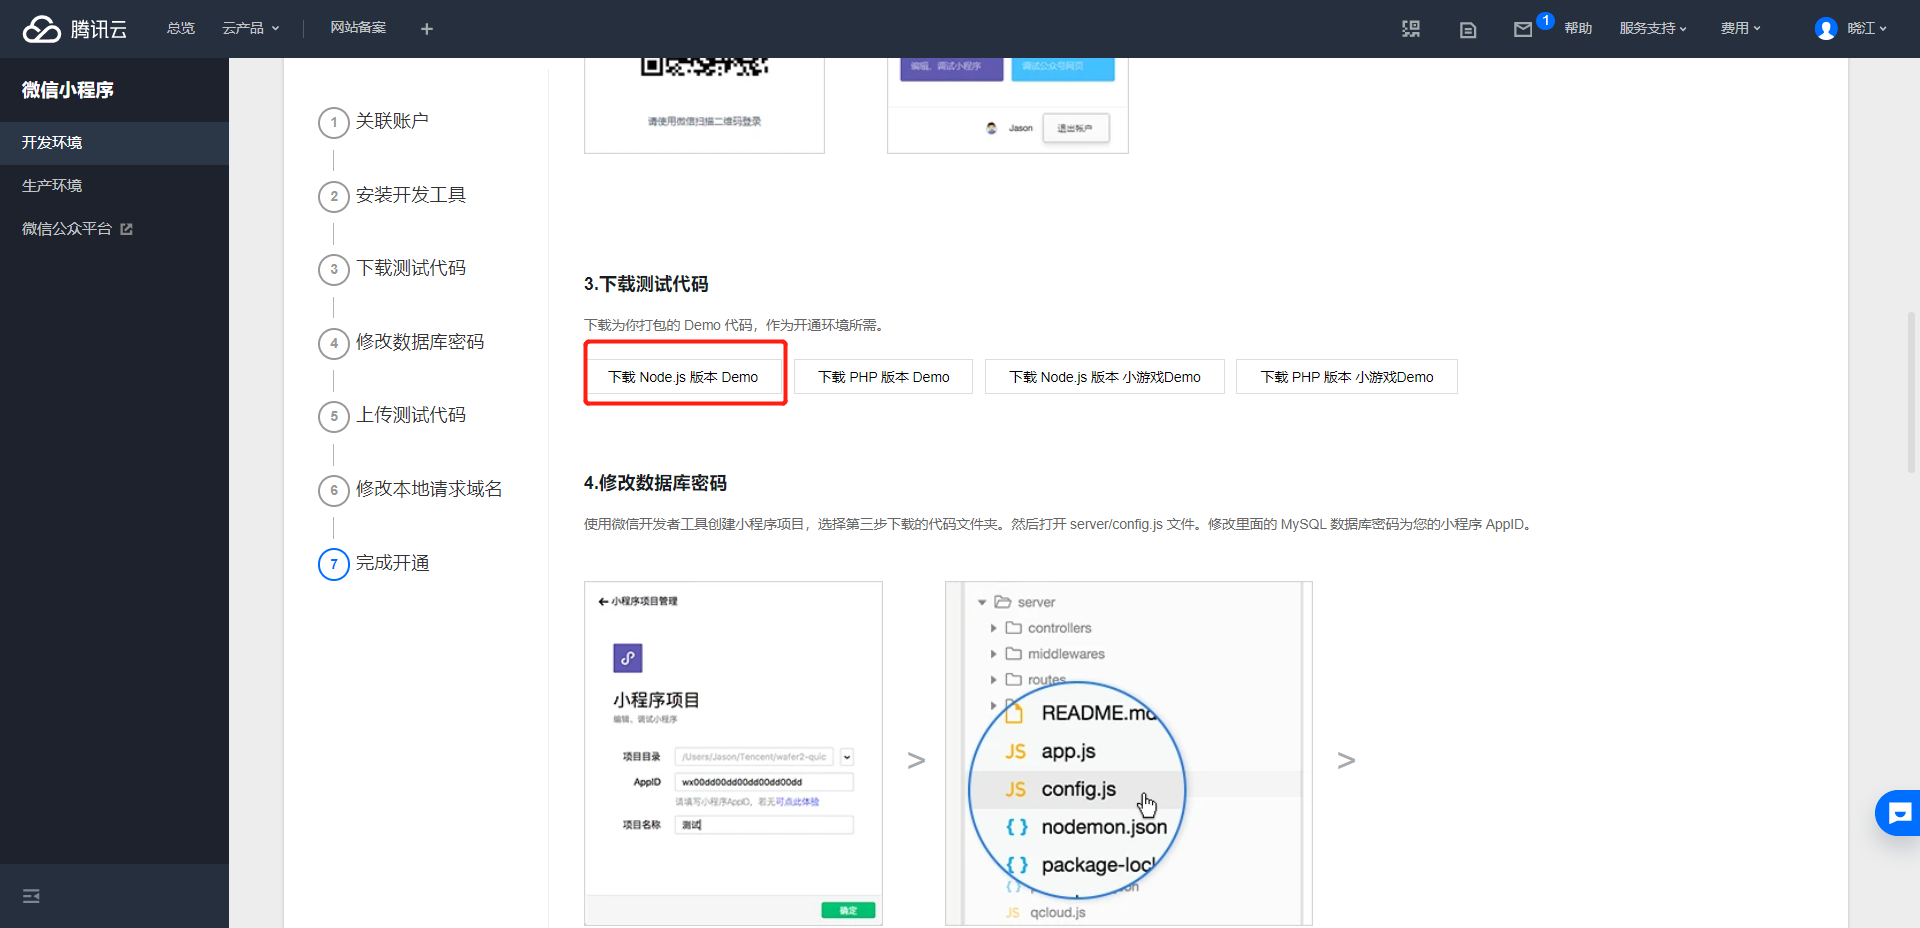
Task: Select 生产环境 in the sidebar
Action: [52, 186]
